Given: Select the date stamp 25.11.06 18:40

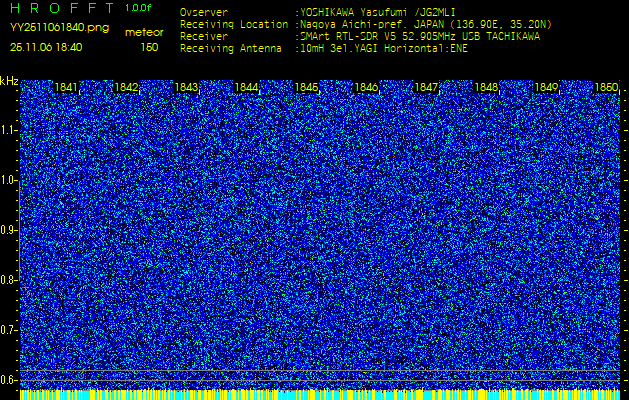Looking at the screenshot, I should [46, 47].
